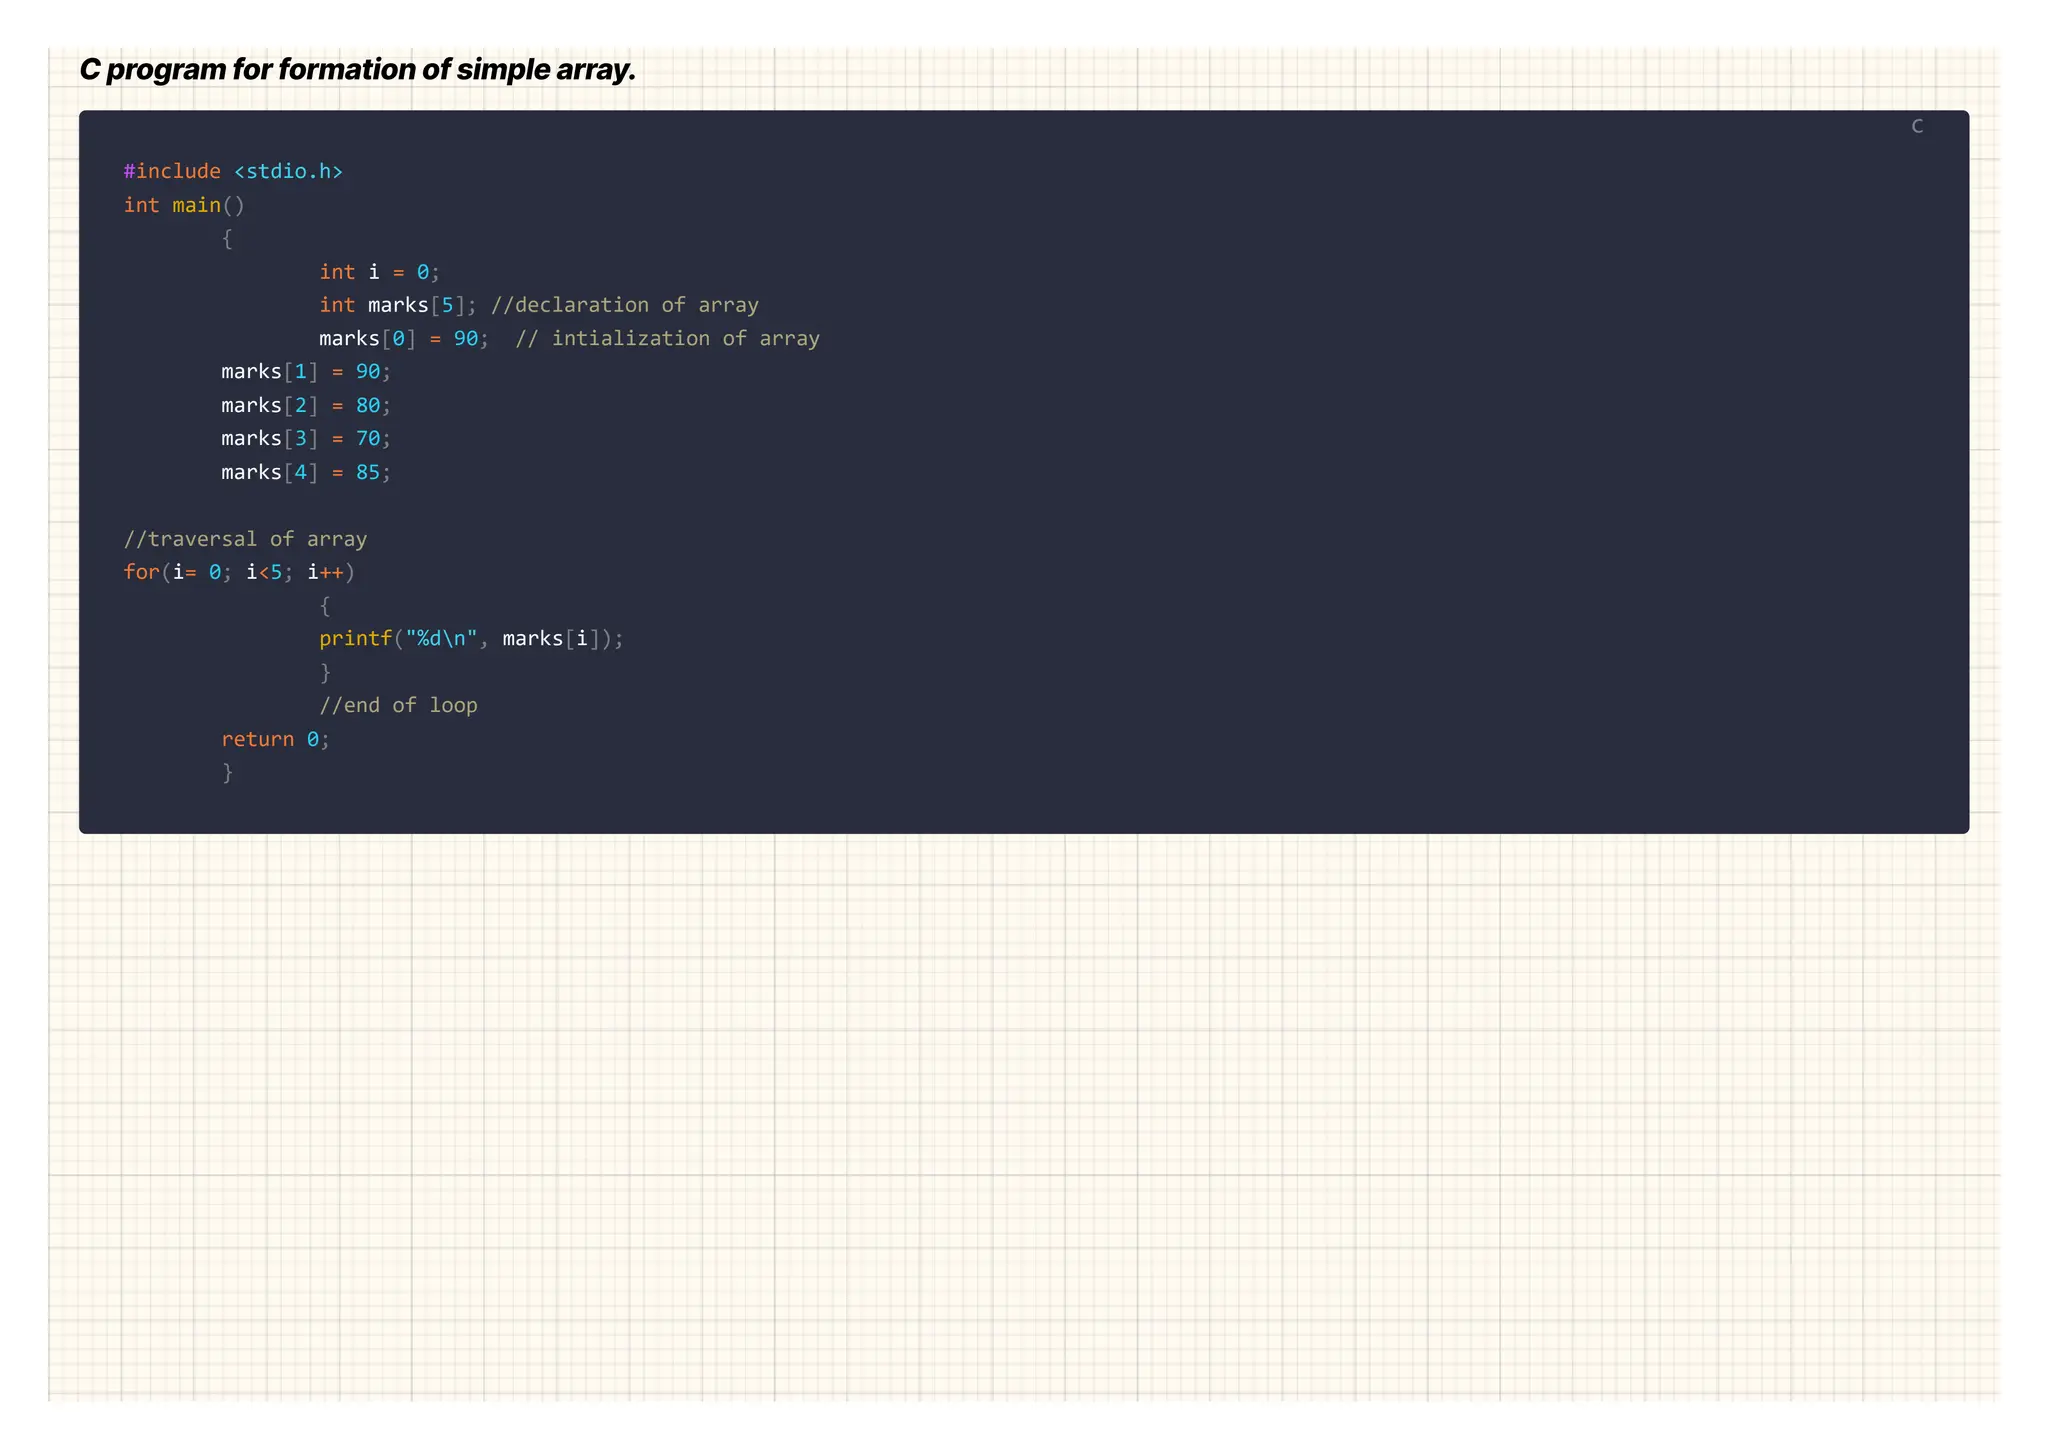Click the final closing brace below 'return 0;'
This screenshot has width=2048, height=1448.
[x=227, y=773]
